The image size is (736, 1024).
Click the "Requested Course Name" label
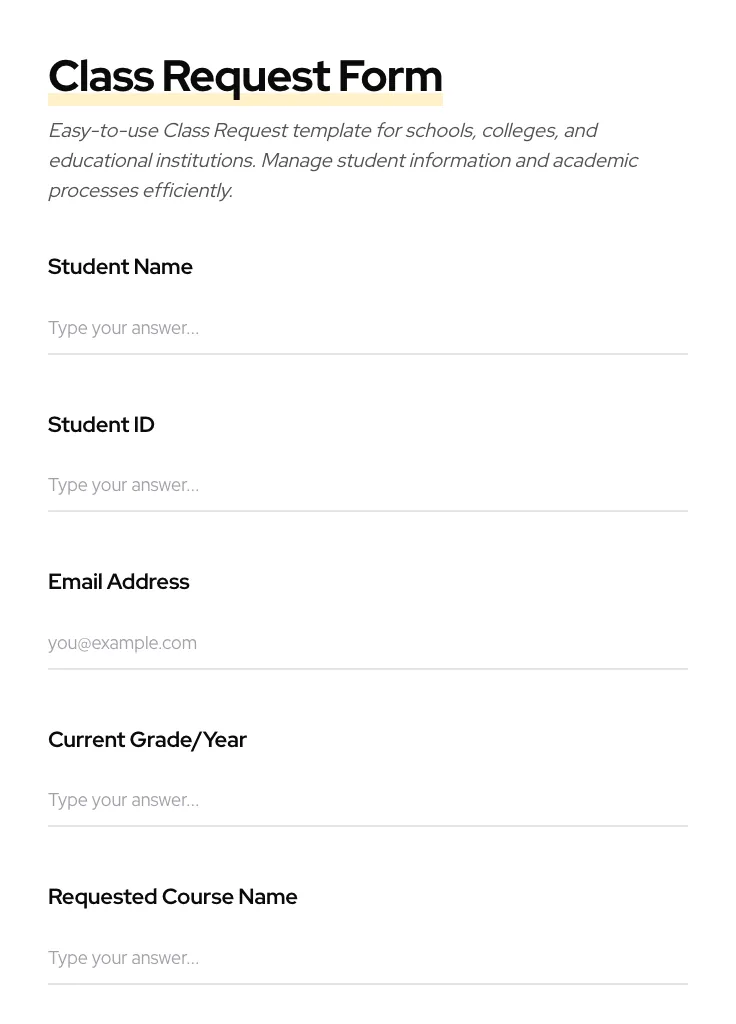[172, 897]
